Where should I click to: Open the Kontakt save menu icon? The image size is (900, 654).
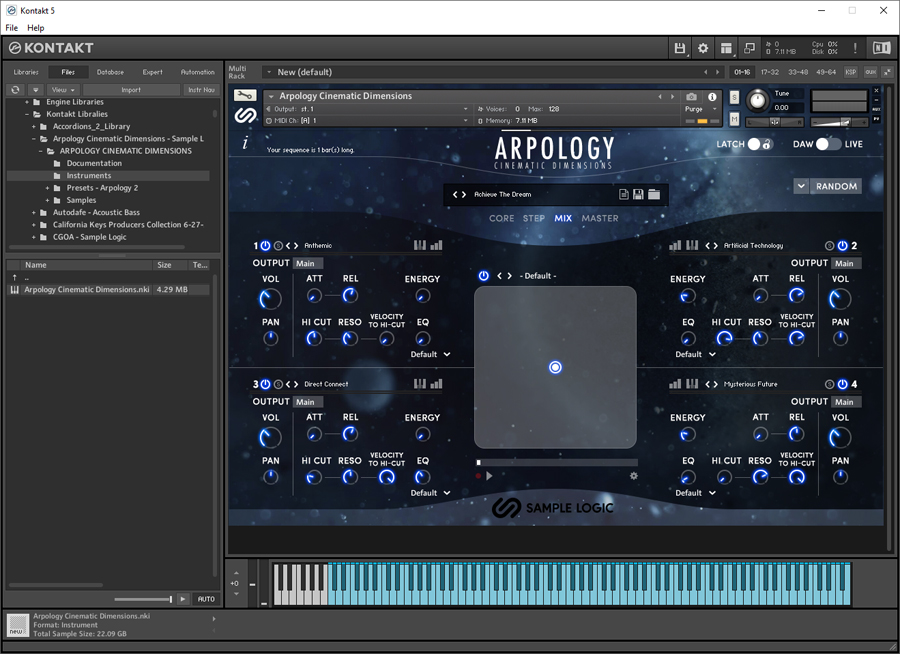point(680,48)
